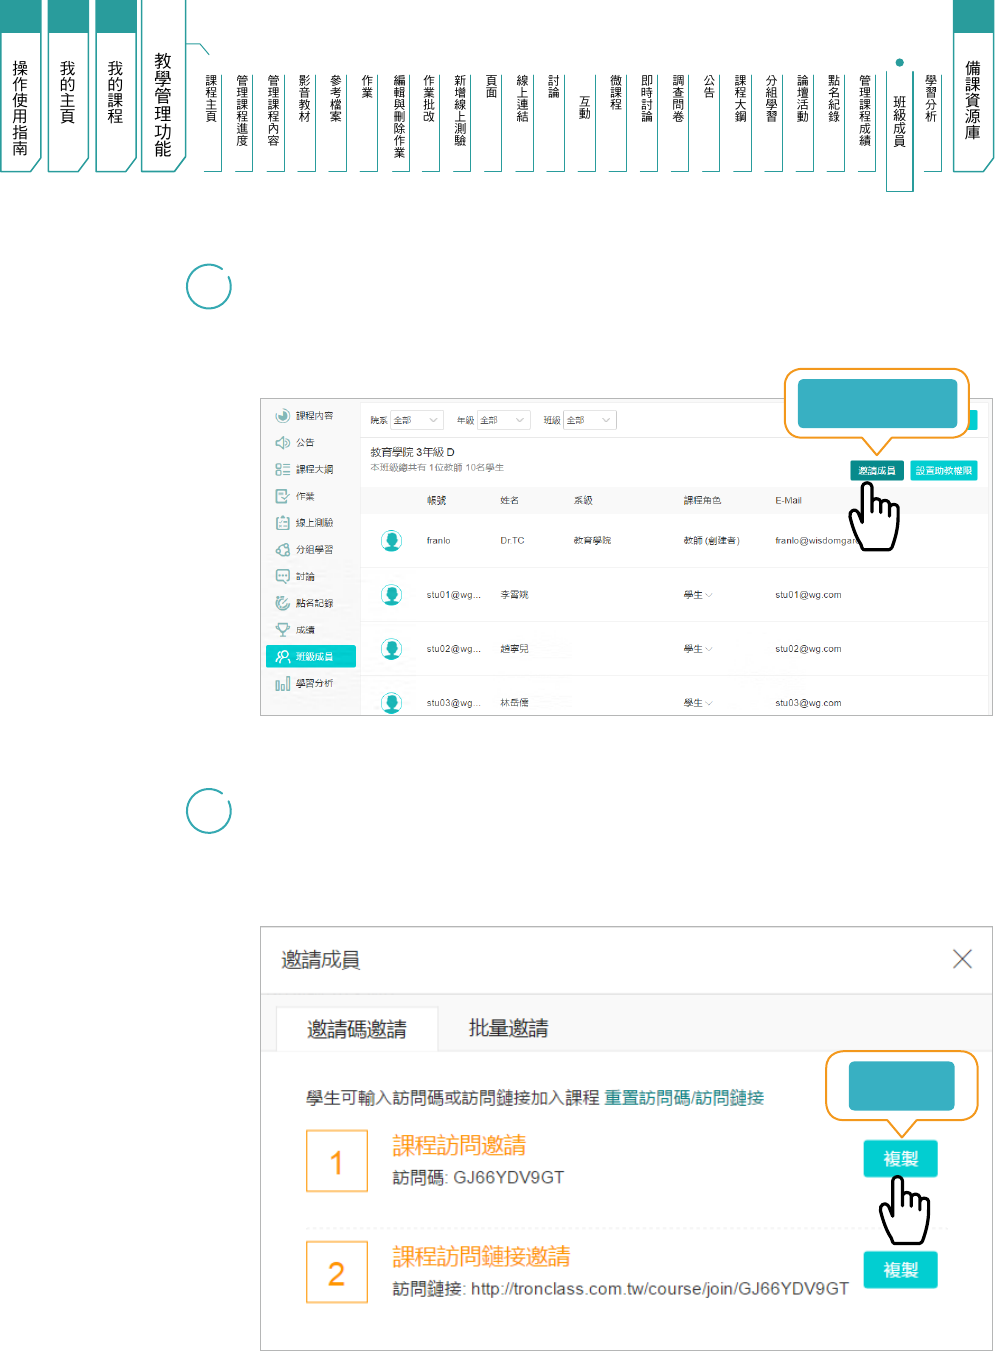Click the stu01@wg.com email cell
995x1351 pixels.
[x=808, y=595]
